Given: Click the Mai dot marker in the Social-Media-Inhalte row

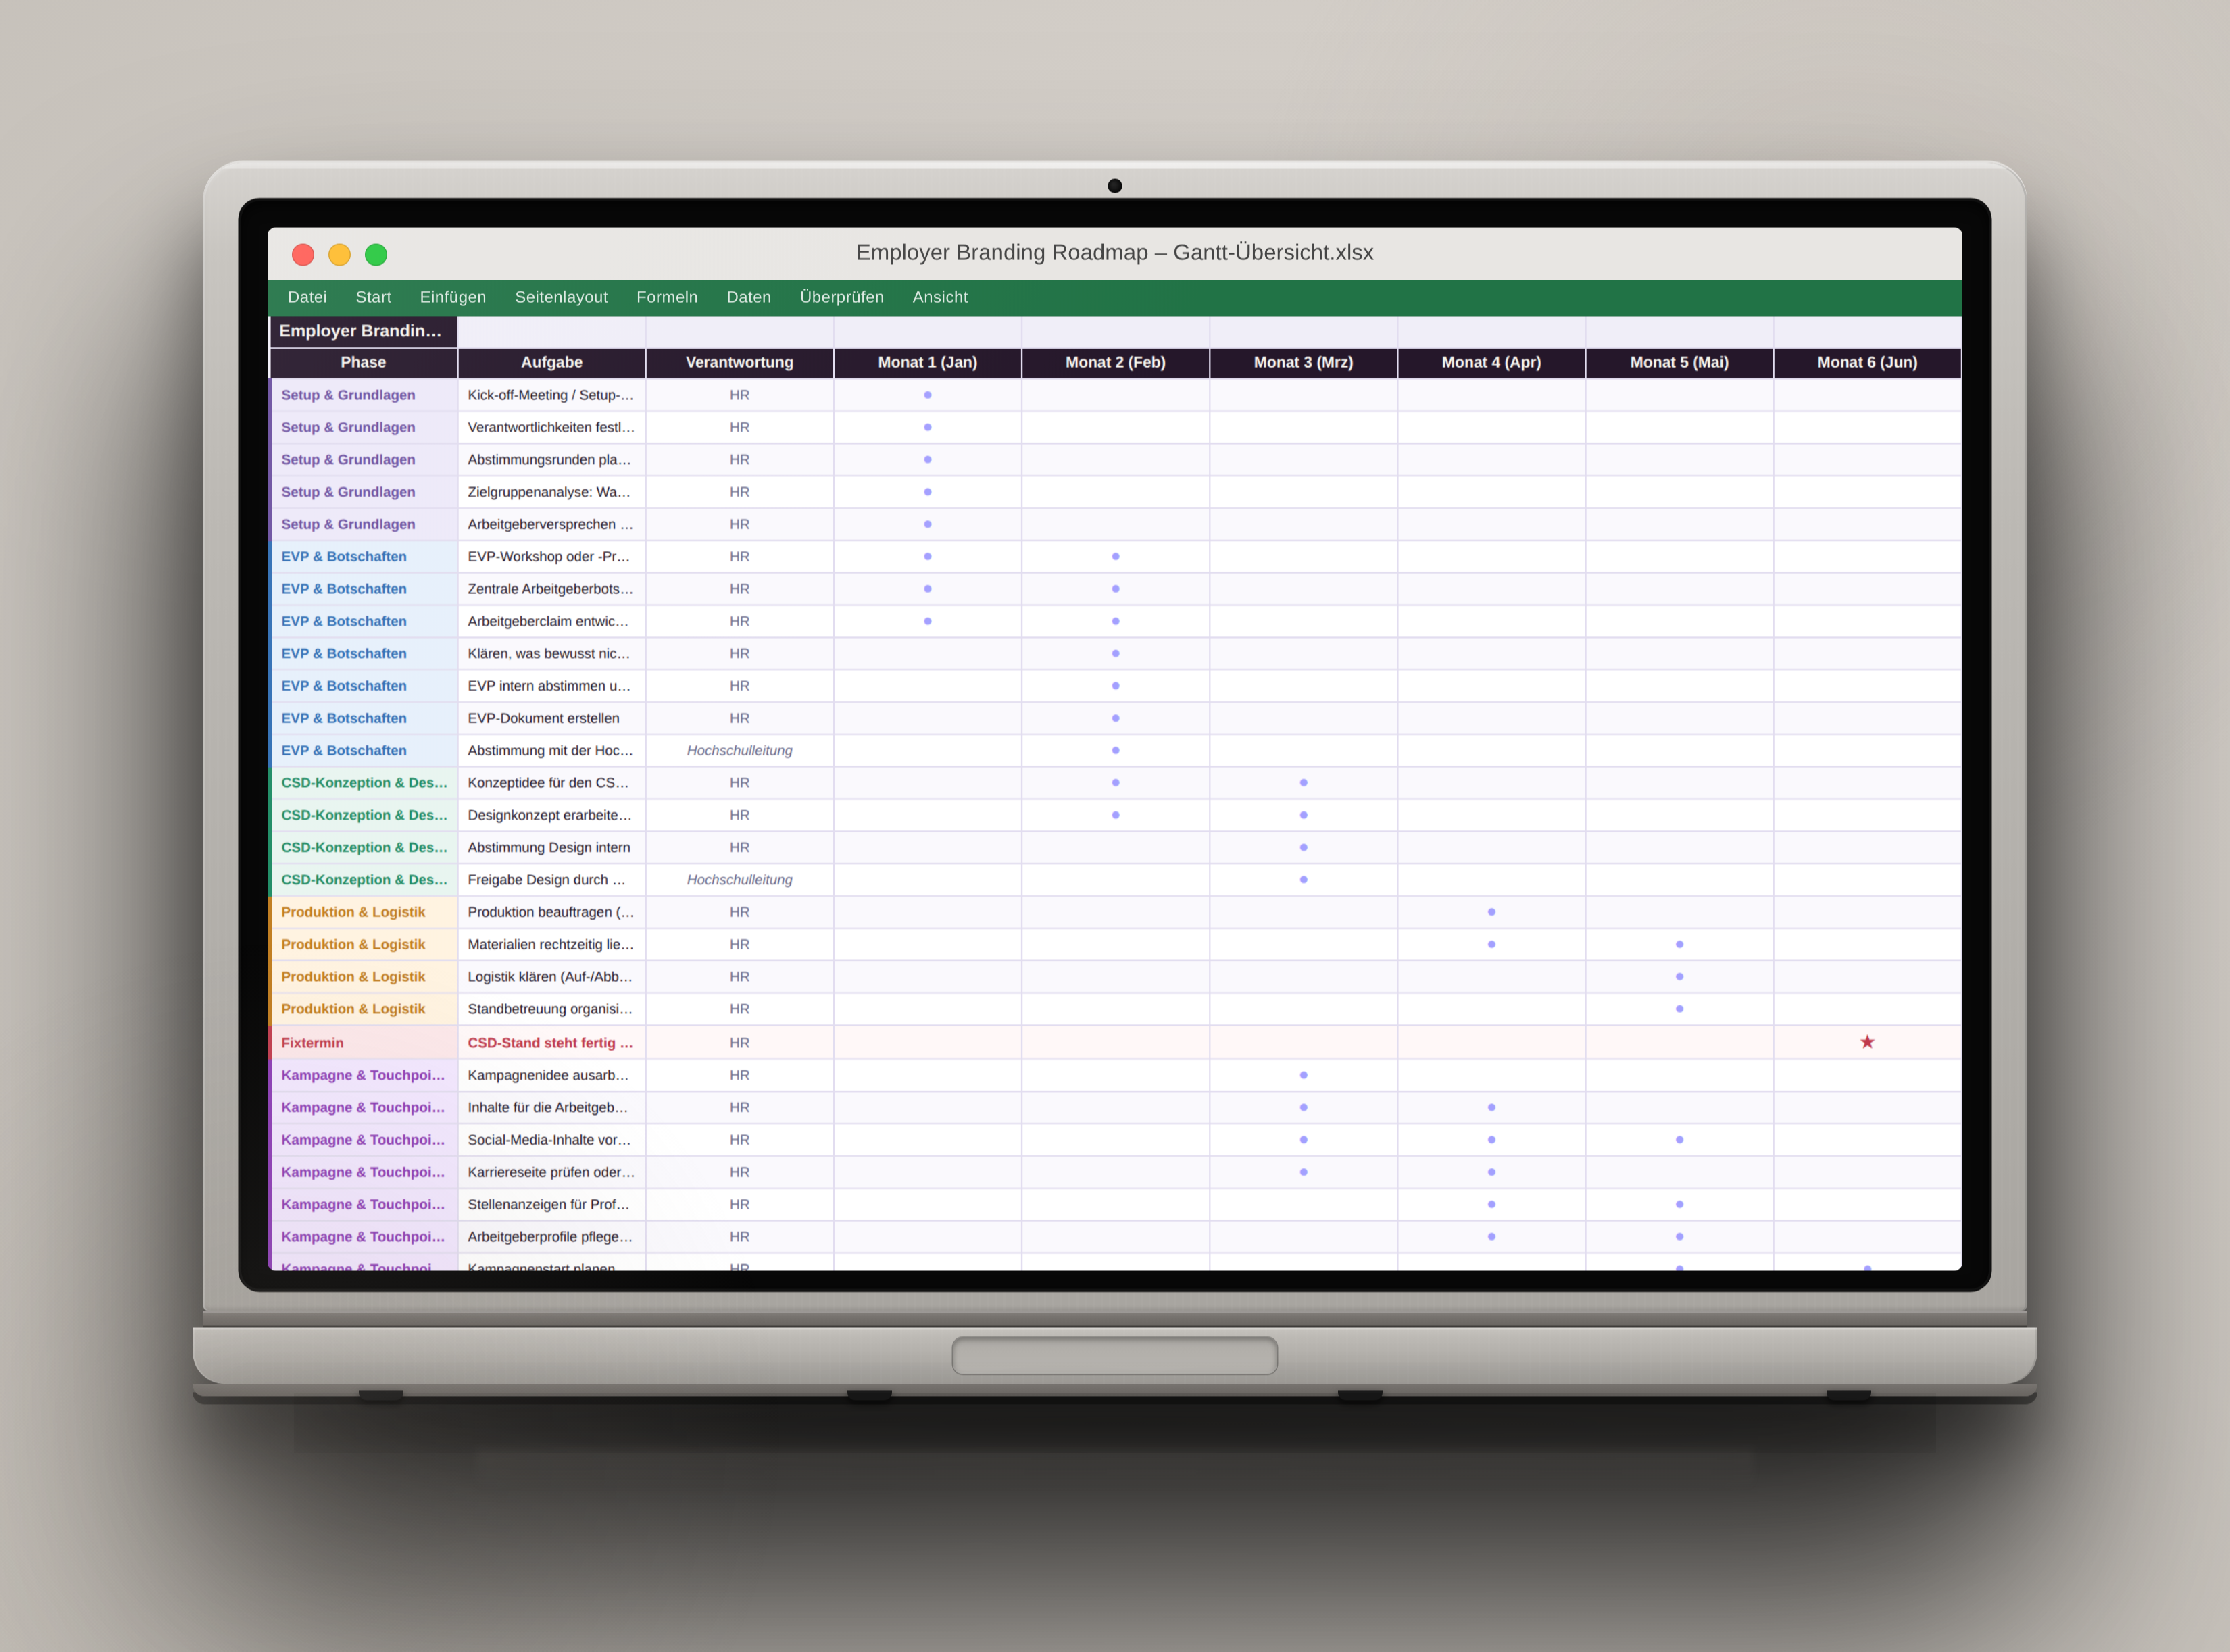Looking at the screenshot, I should tap(1679, 1140).
